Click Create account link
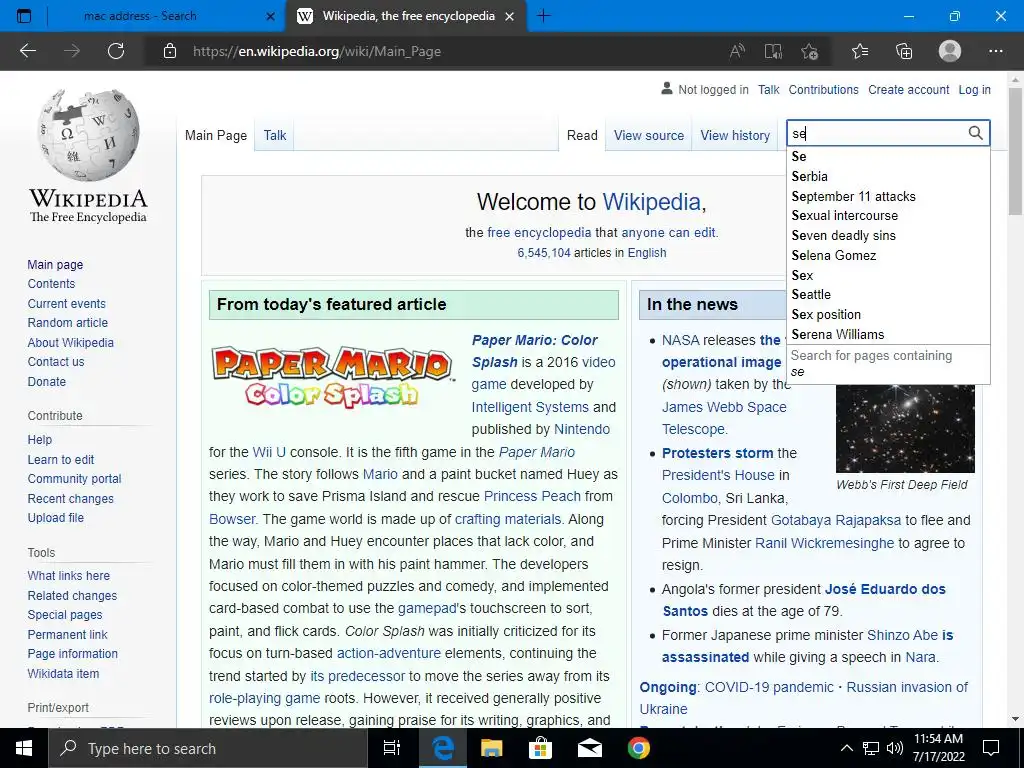The width and height of the screenshot is (1024, 768). click(908, 89)
